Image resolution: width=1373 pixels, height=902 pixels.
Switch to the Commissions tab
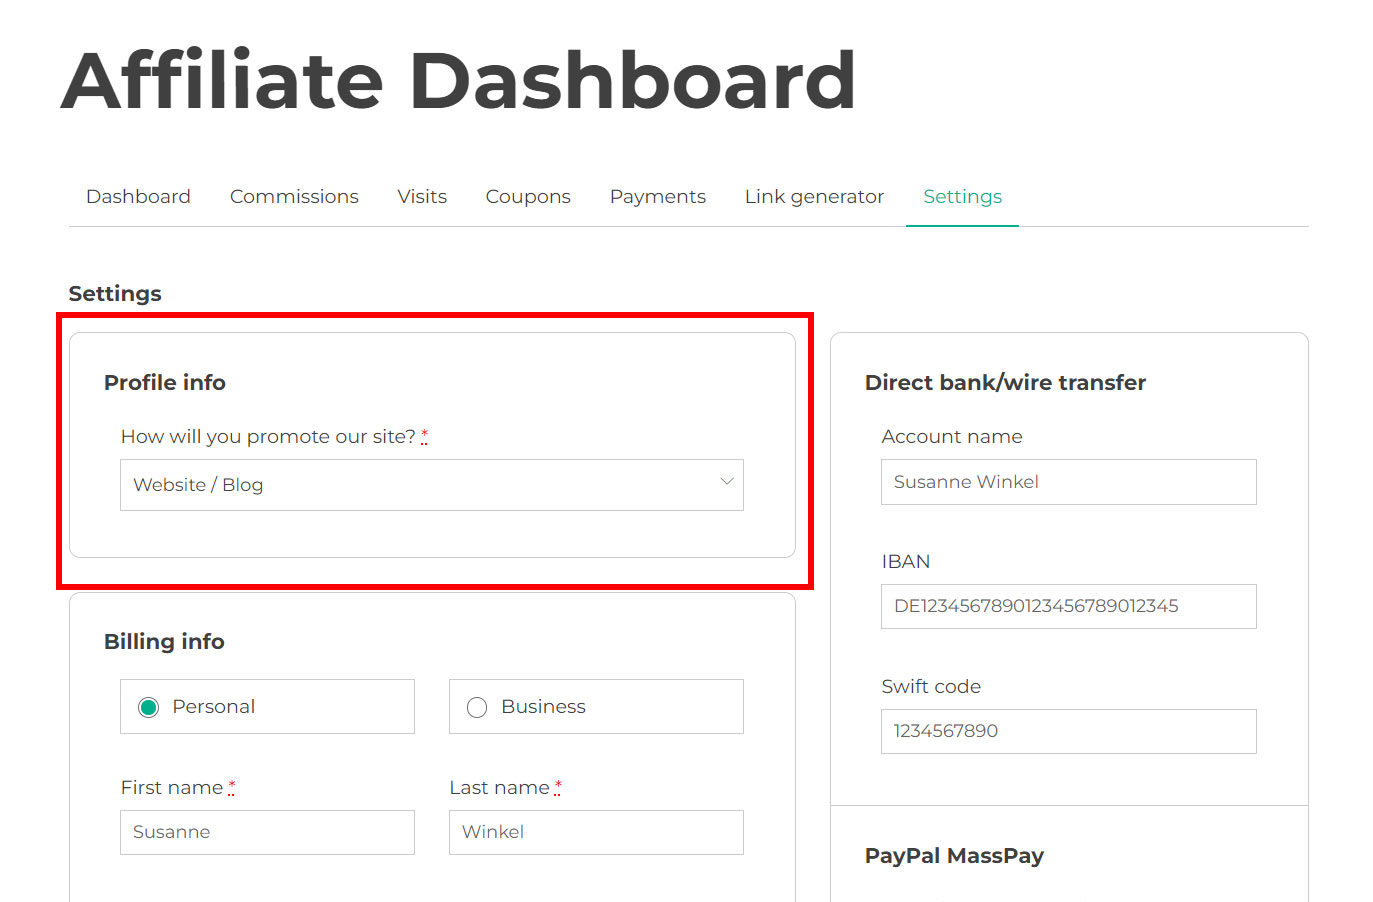coord(294,197)
